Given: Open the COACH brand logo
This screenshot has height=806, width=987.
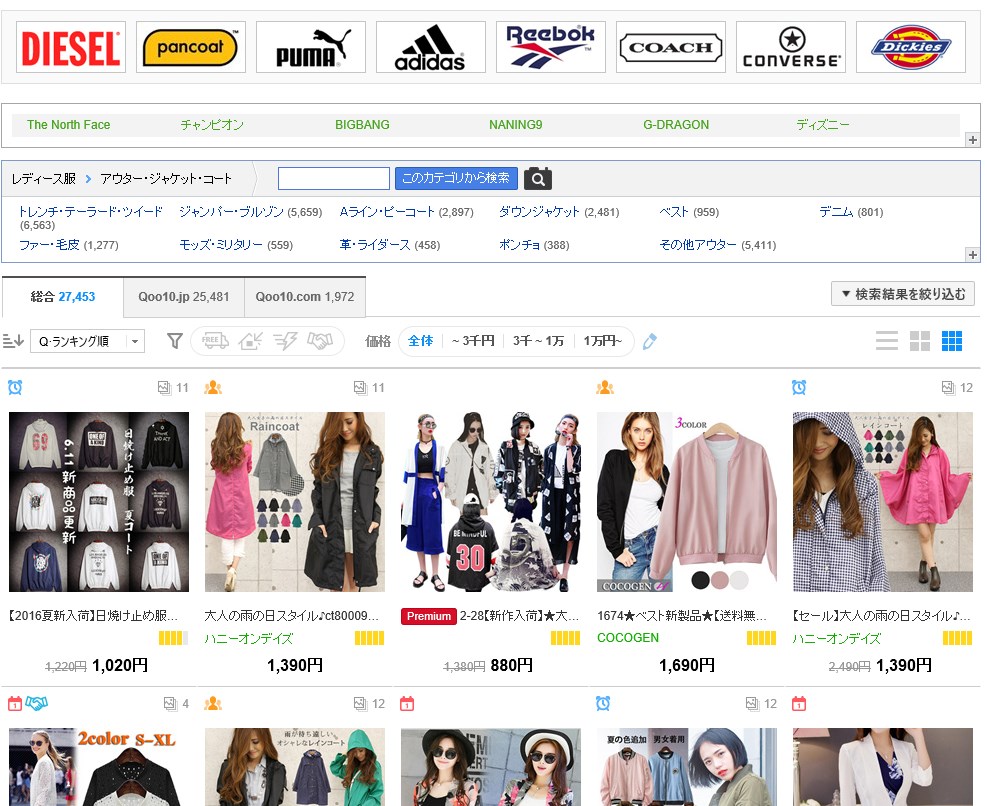Looking at the screenshot, I should click(671, 47).
